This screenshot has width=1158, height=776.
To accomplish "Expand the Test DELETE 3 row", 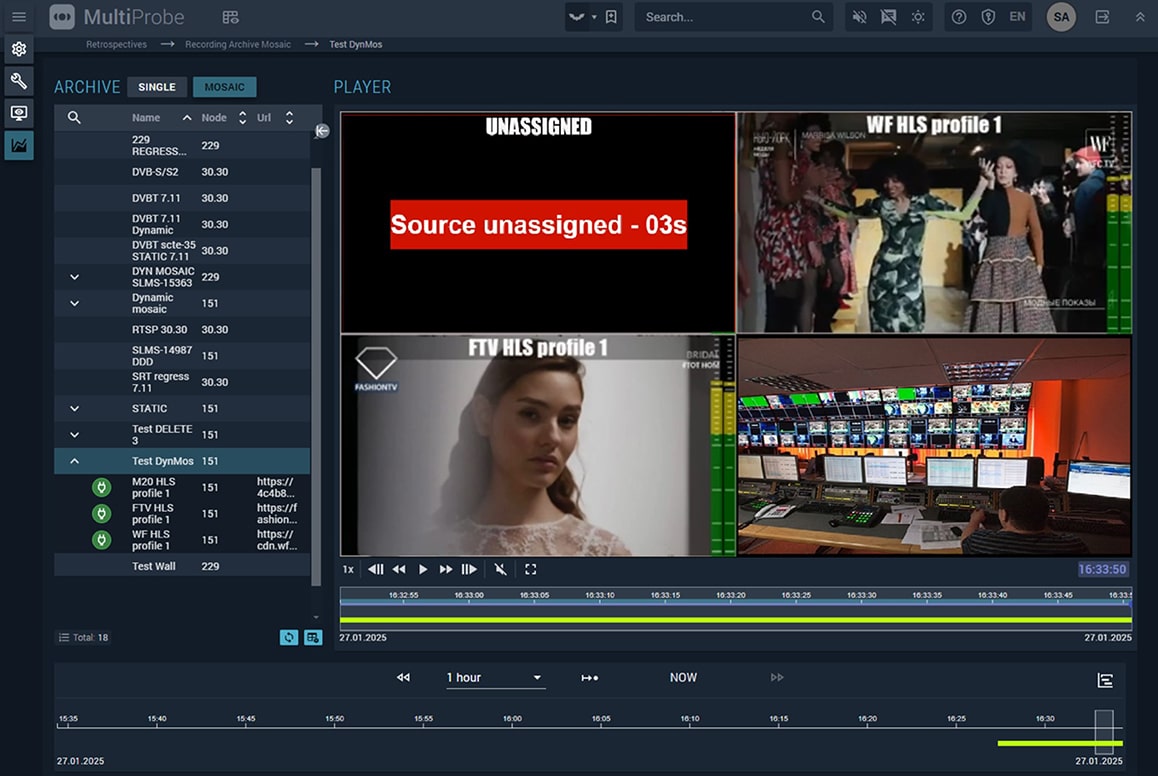I will 75,435.
